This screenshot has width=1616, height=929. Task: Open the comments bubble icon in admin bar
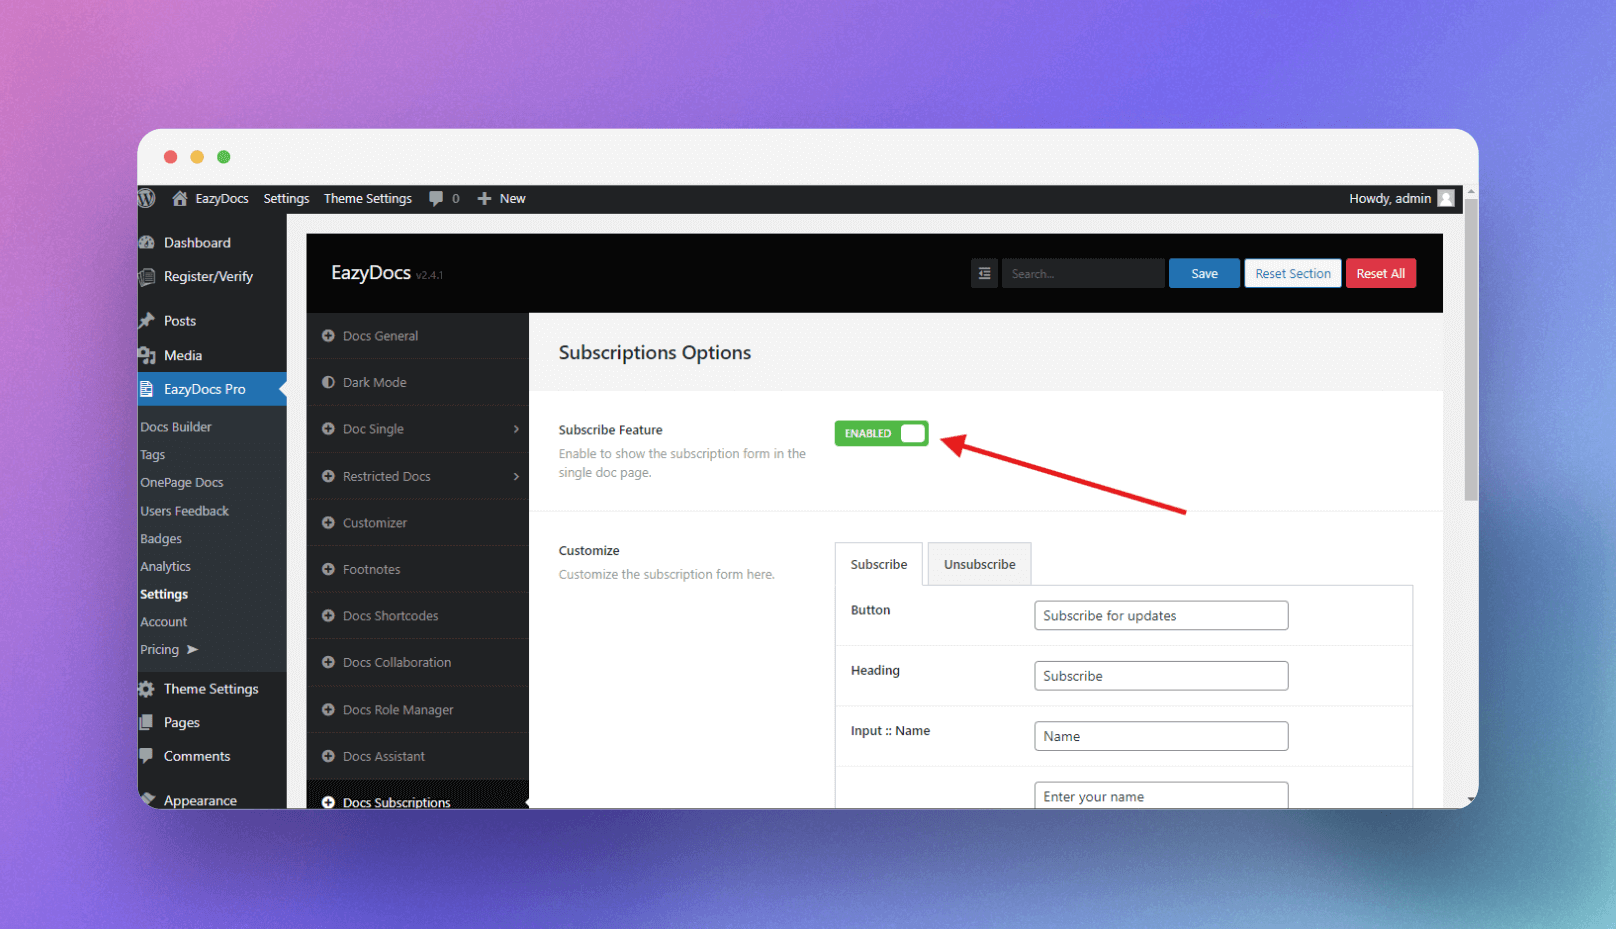(x=436, y=198)
